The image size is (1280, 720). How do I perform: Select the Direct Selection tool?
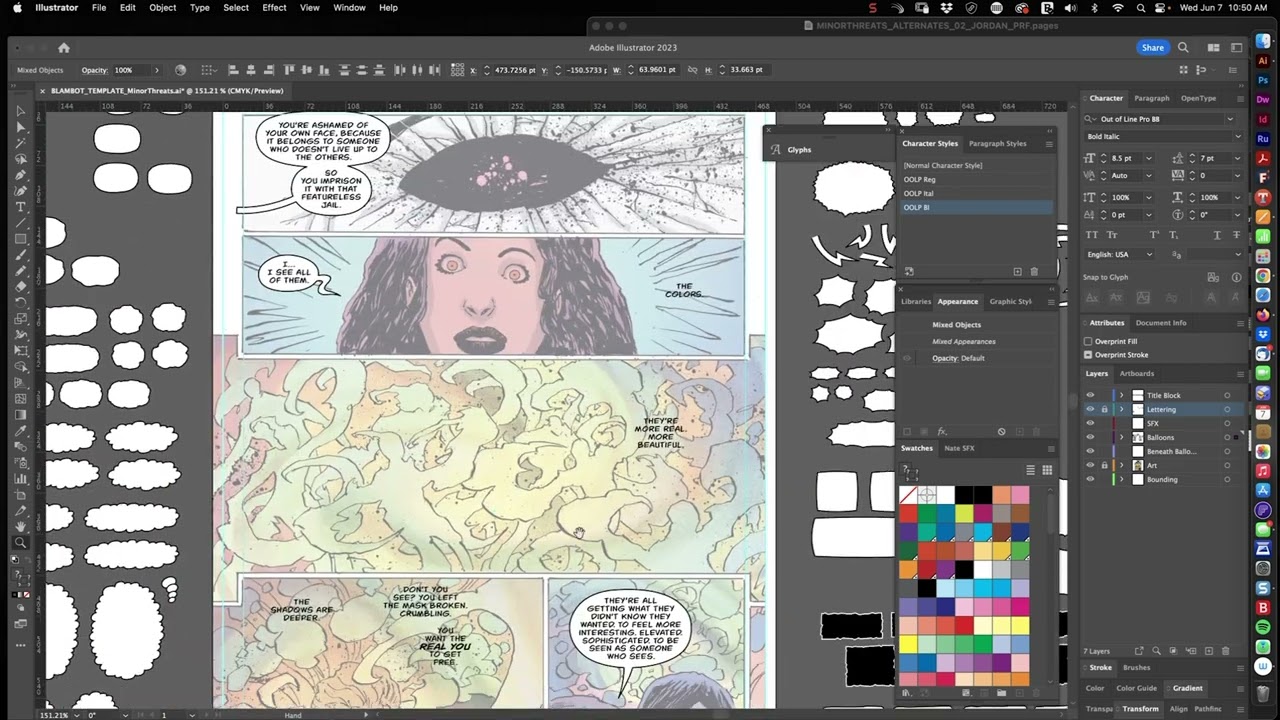click(x=20, y=127)
